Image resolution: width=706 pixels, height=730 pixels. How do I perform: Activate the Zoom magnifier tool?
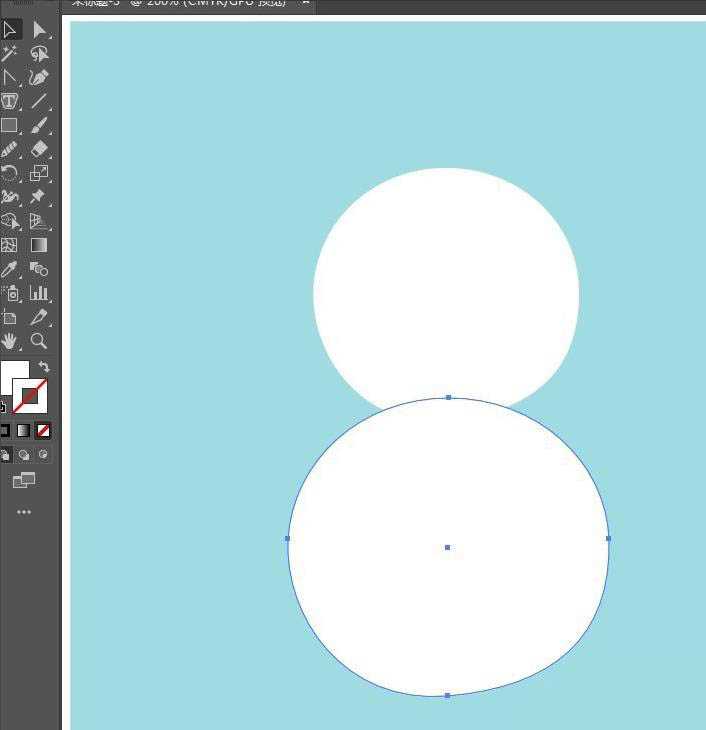tap(39, 341)
